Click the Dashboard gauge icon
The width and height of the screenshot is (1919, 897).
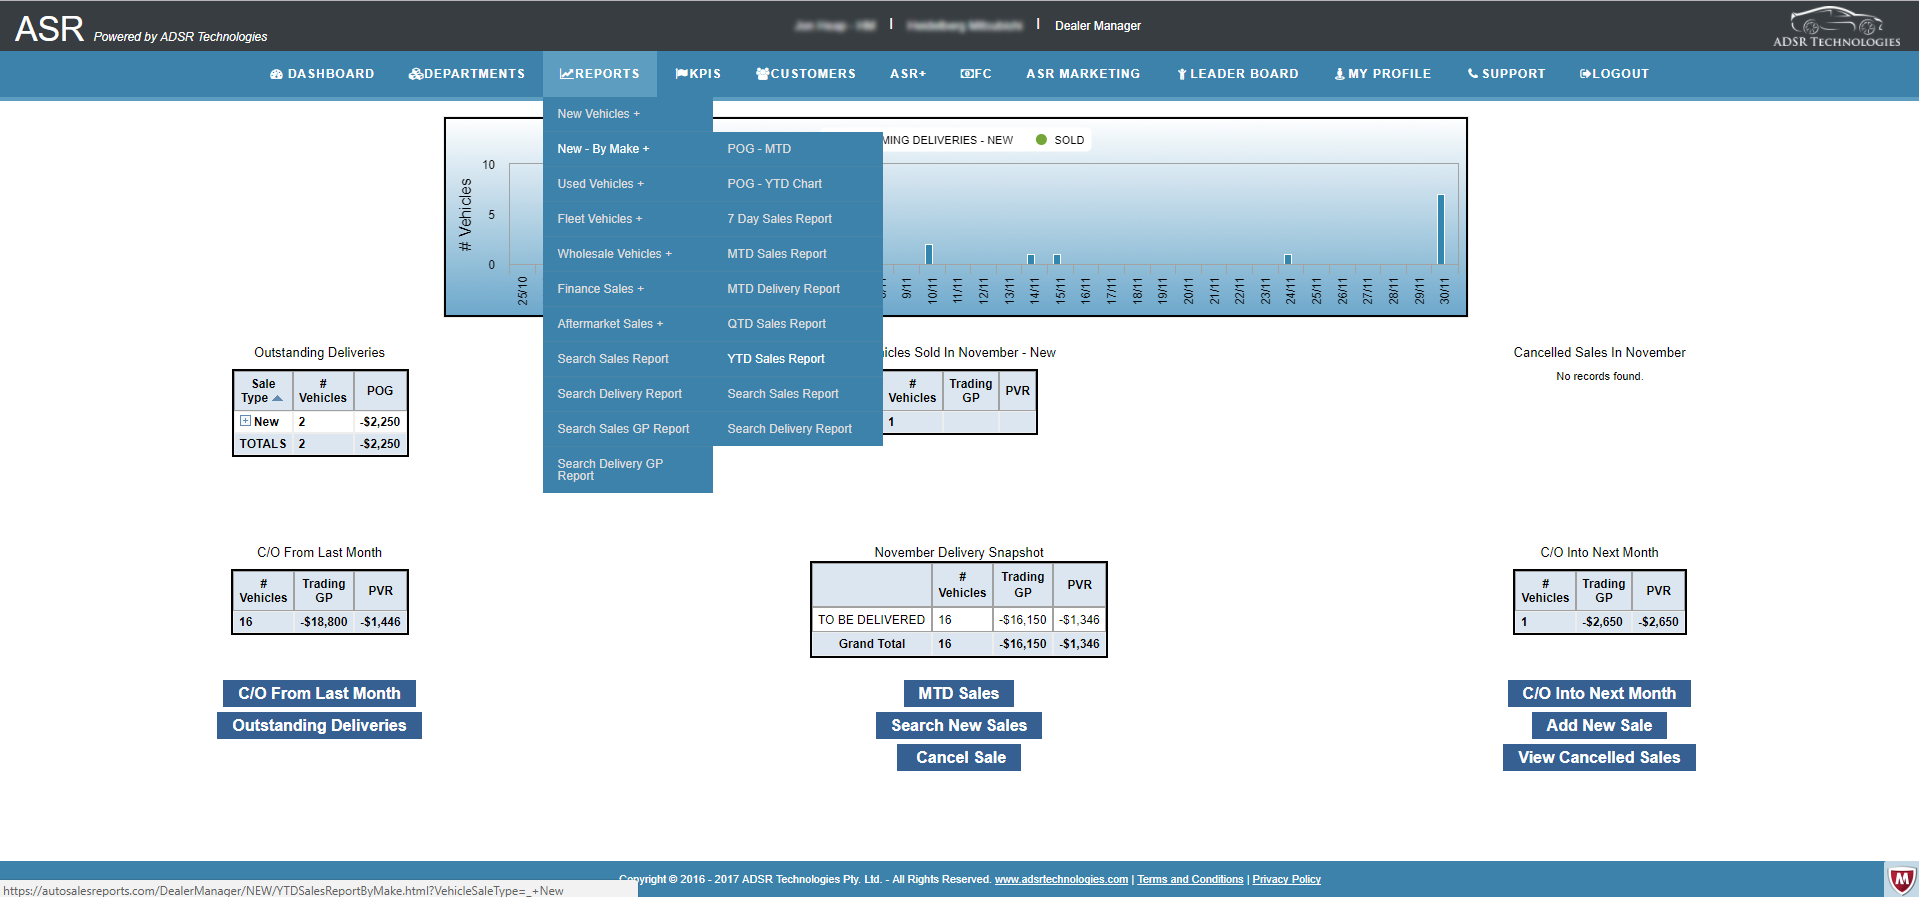pos(276,74)
